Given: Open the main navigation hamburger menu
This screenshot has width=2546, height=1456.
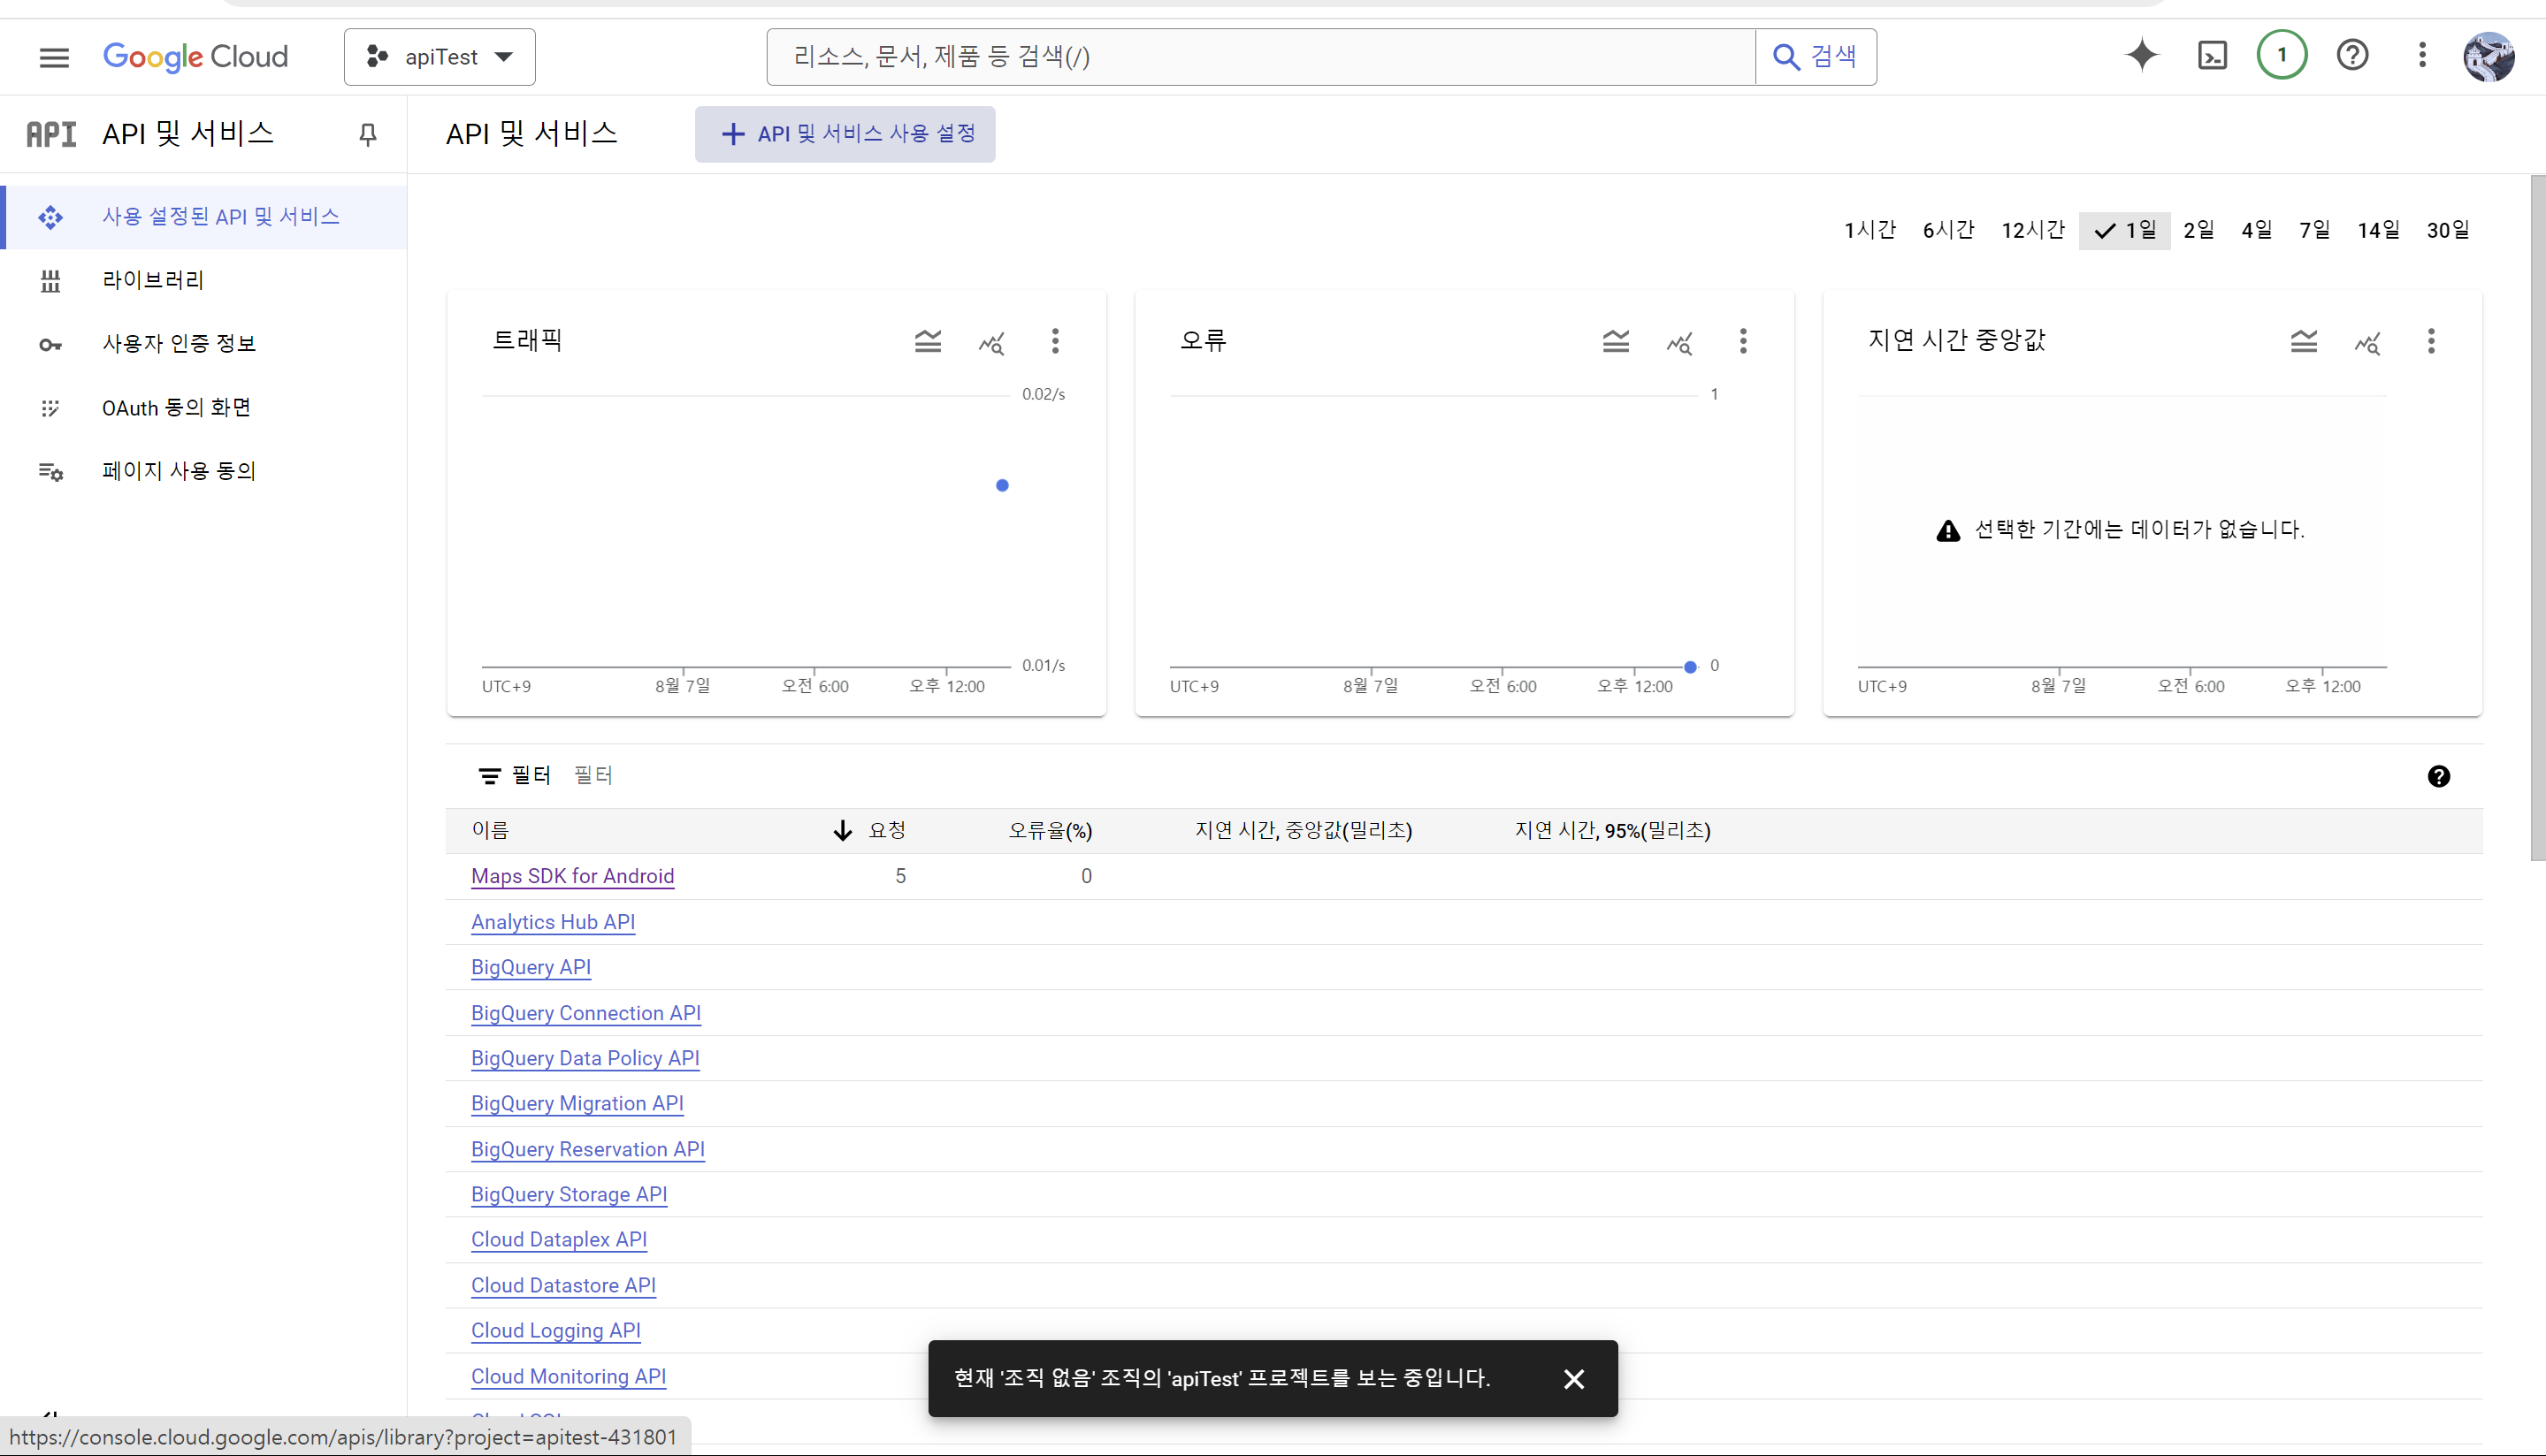Looking at the screenshot, I should tap(54, 57).
